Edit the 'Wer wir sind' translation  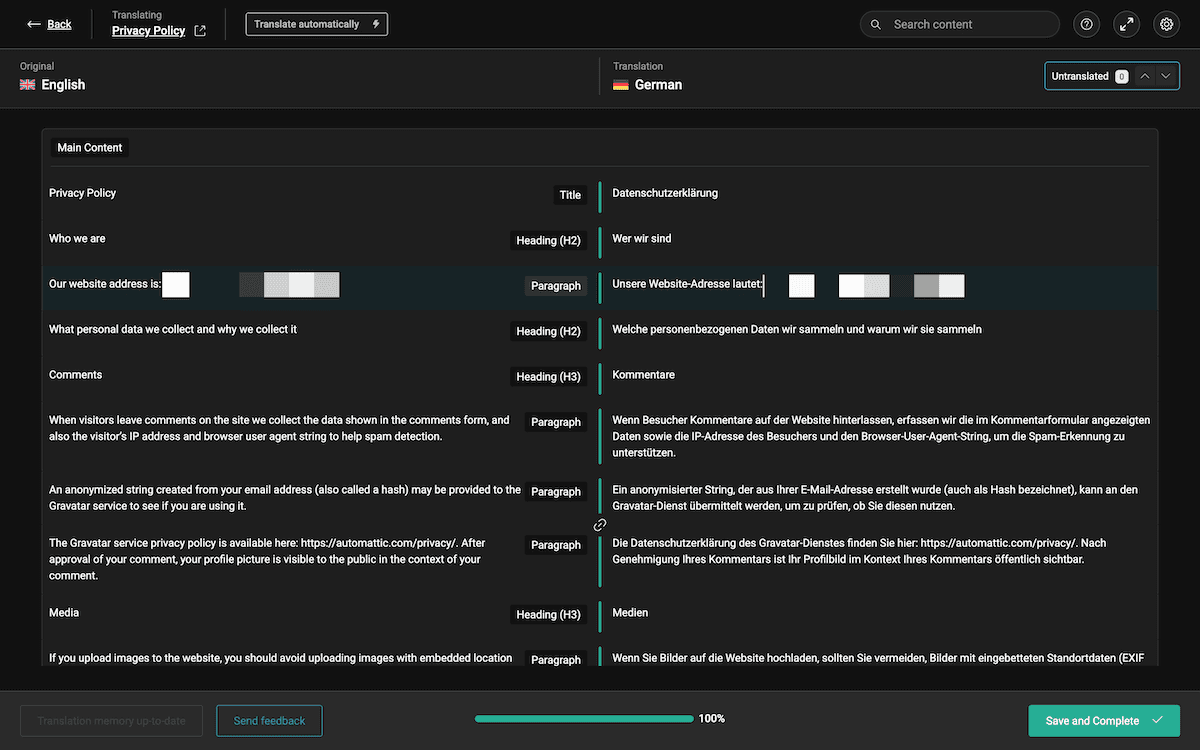(642, 239)
